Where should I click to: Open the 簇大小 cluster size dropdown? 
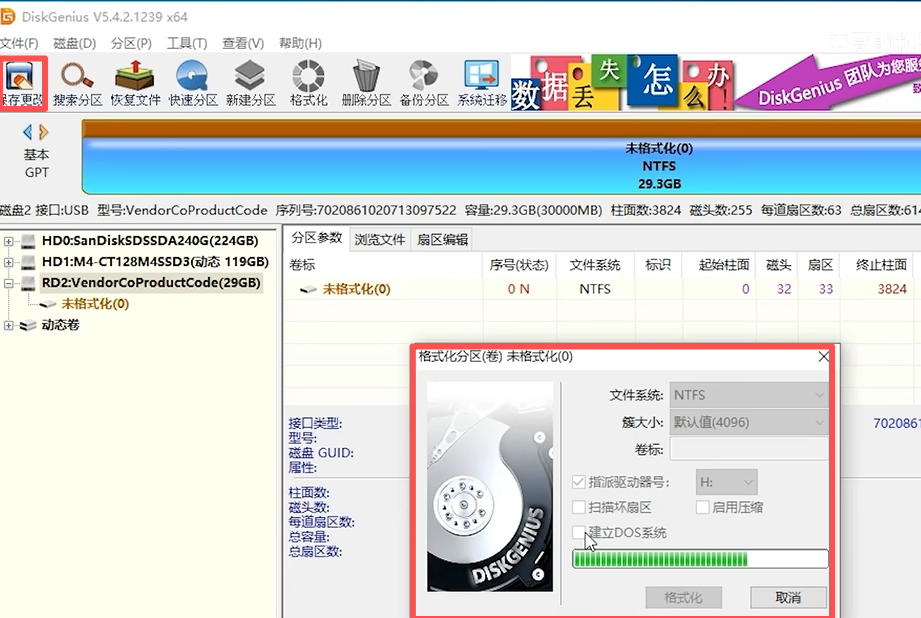(749, 422)
